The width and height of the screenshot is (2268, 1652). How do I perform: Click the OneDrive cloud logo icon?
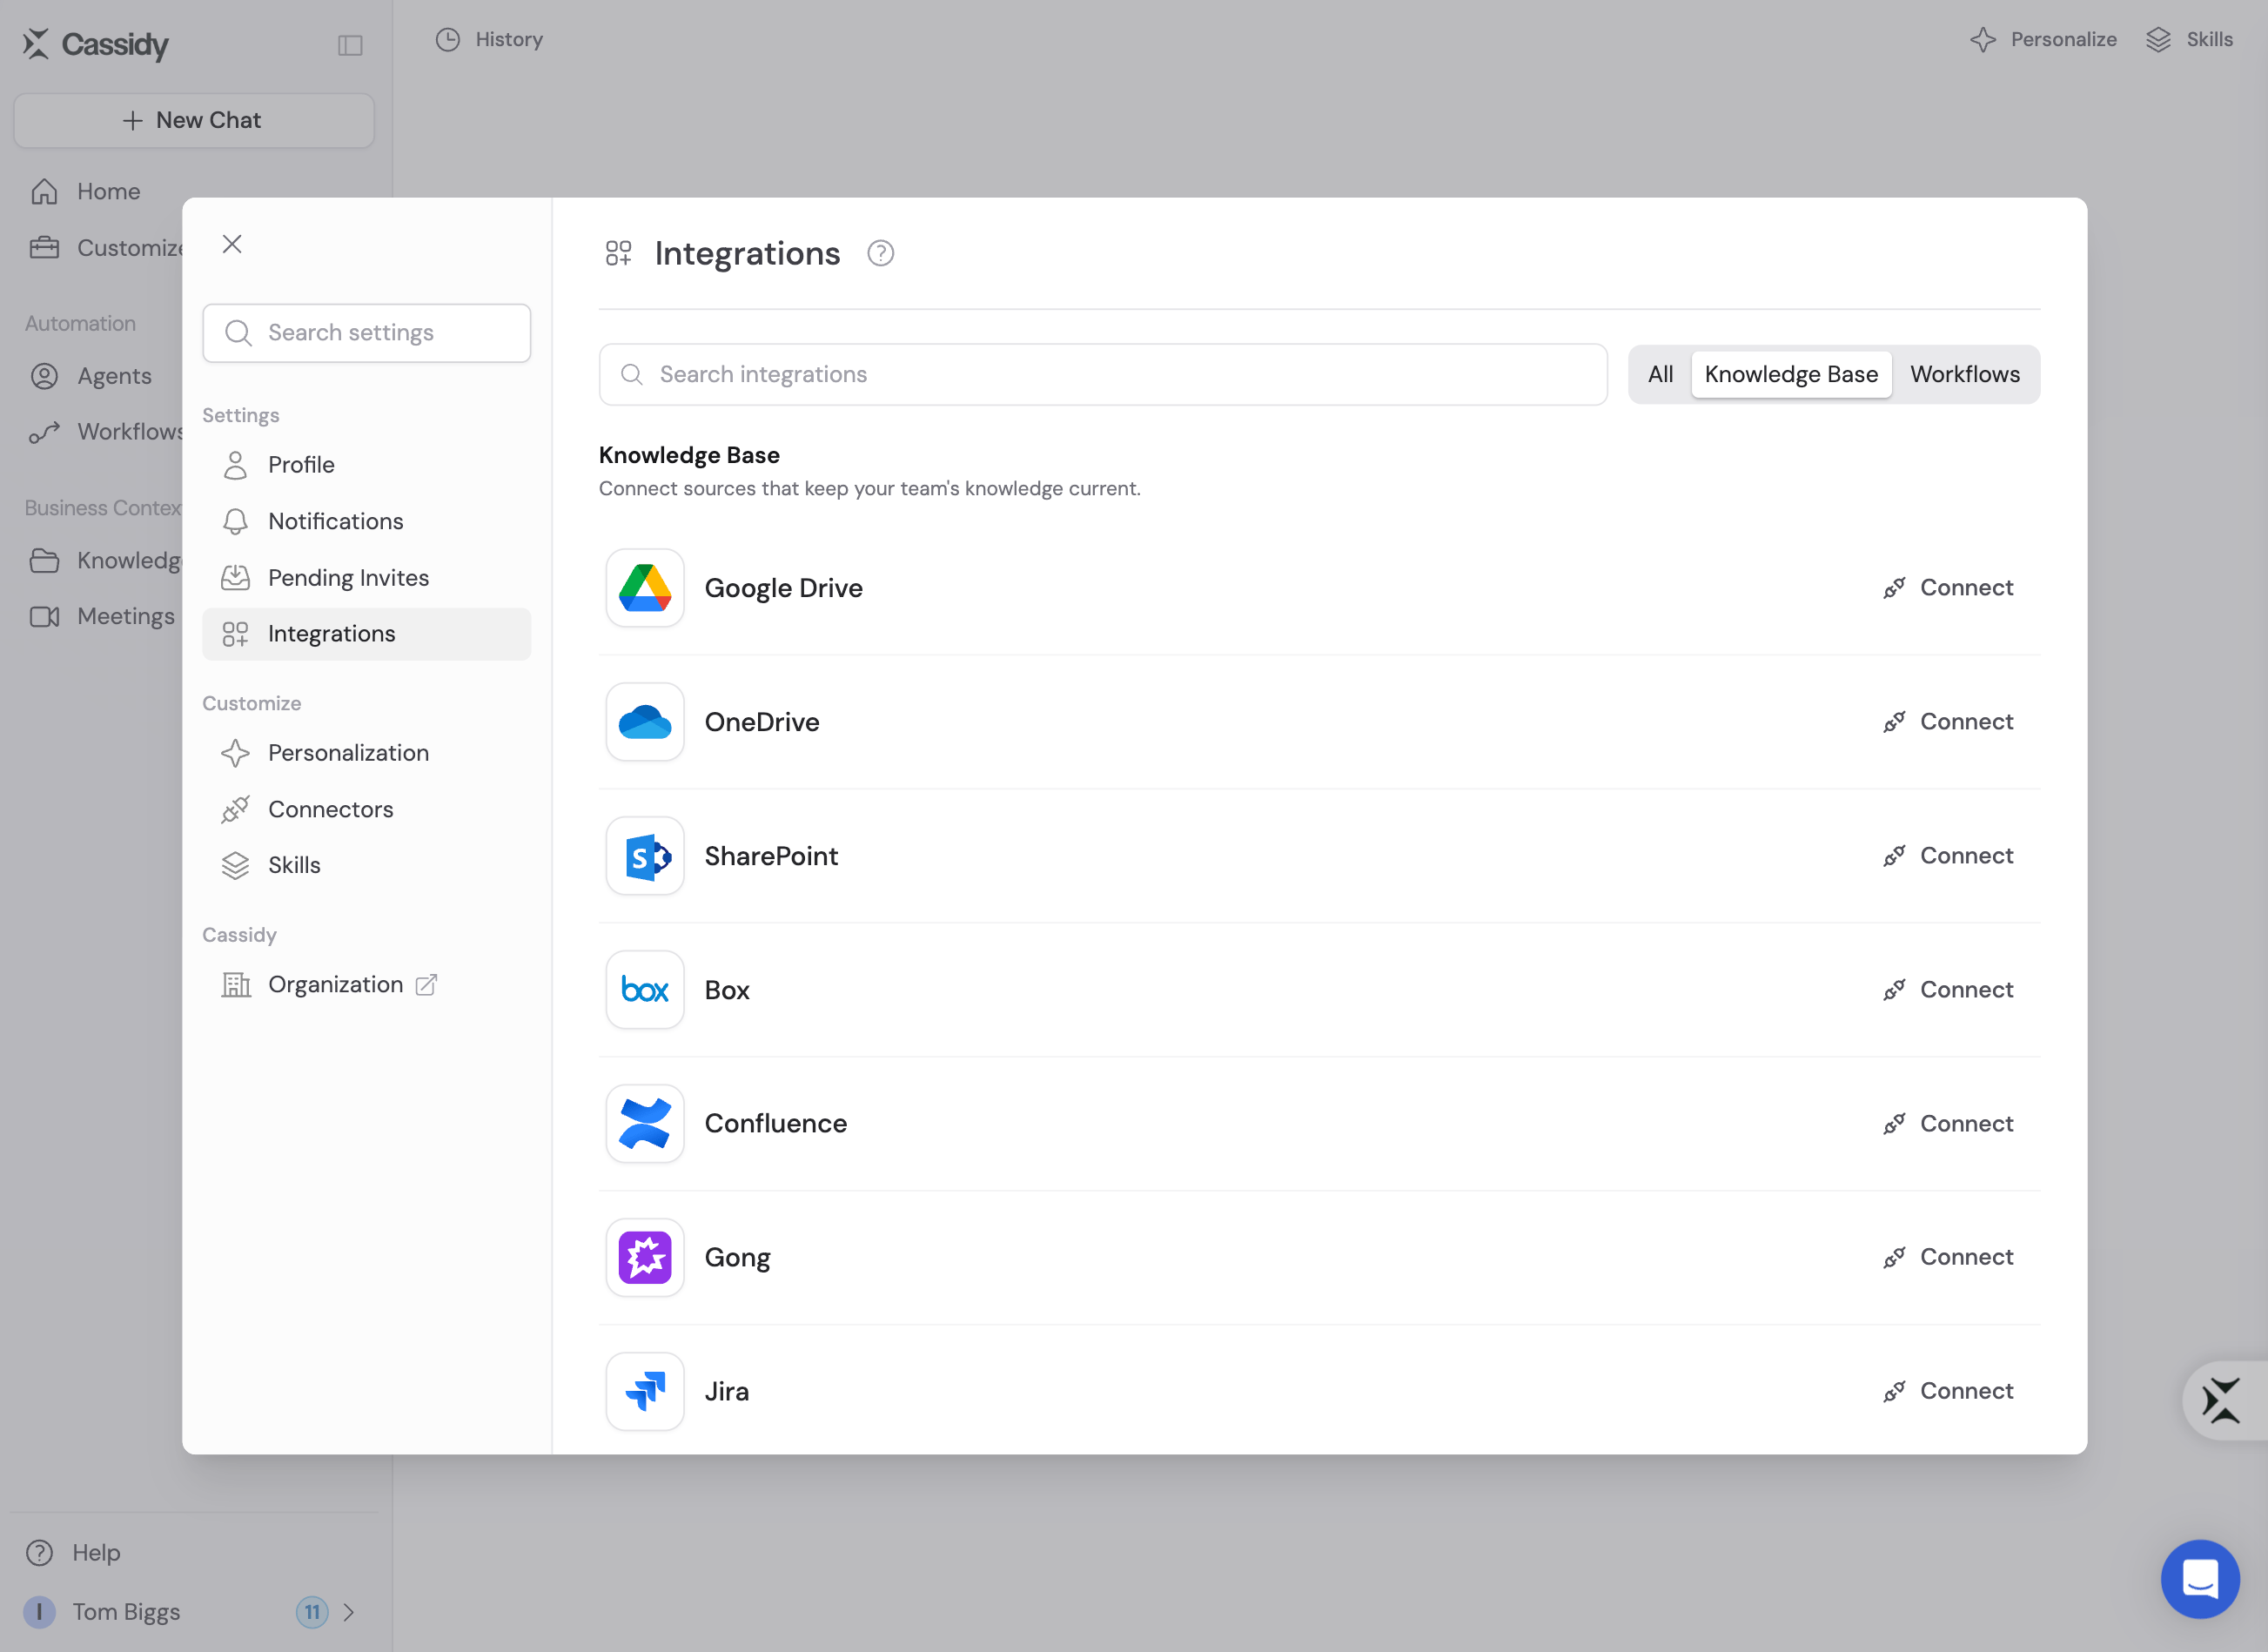645,722
